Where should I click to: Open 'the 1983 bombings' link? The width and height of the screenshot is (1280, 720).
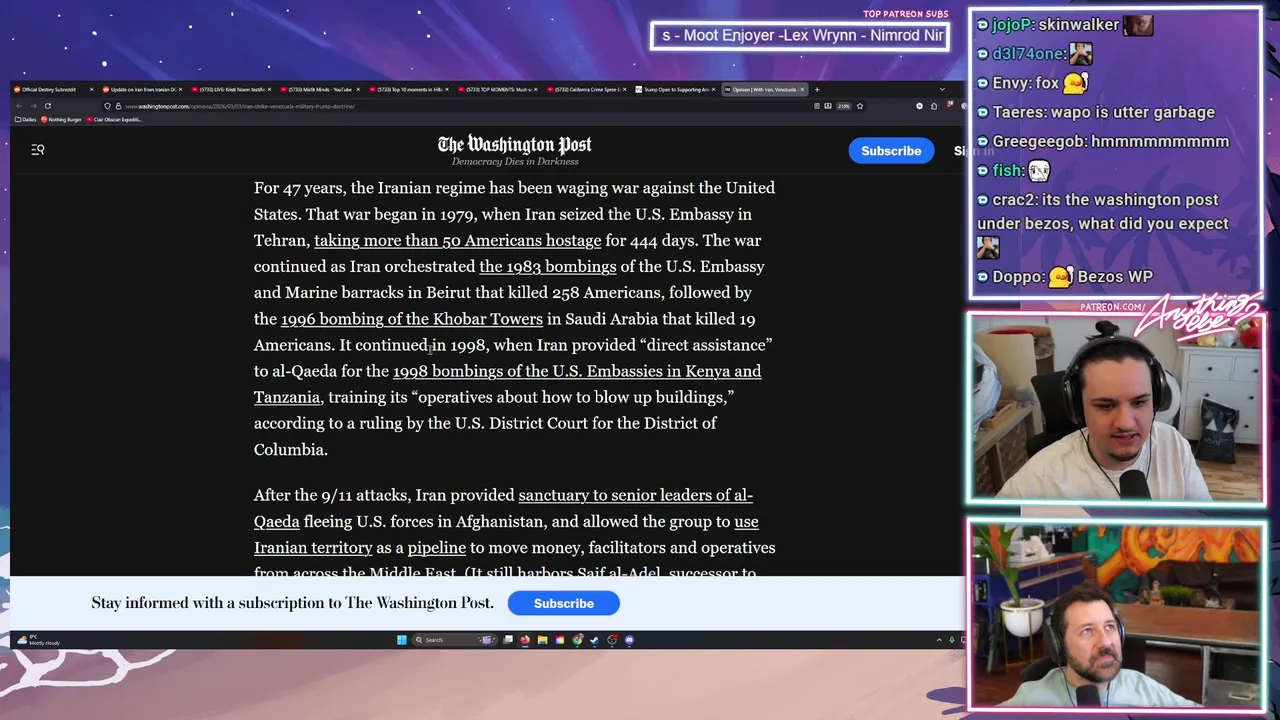(548, 266)
